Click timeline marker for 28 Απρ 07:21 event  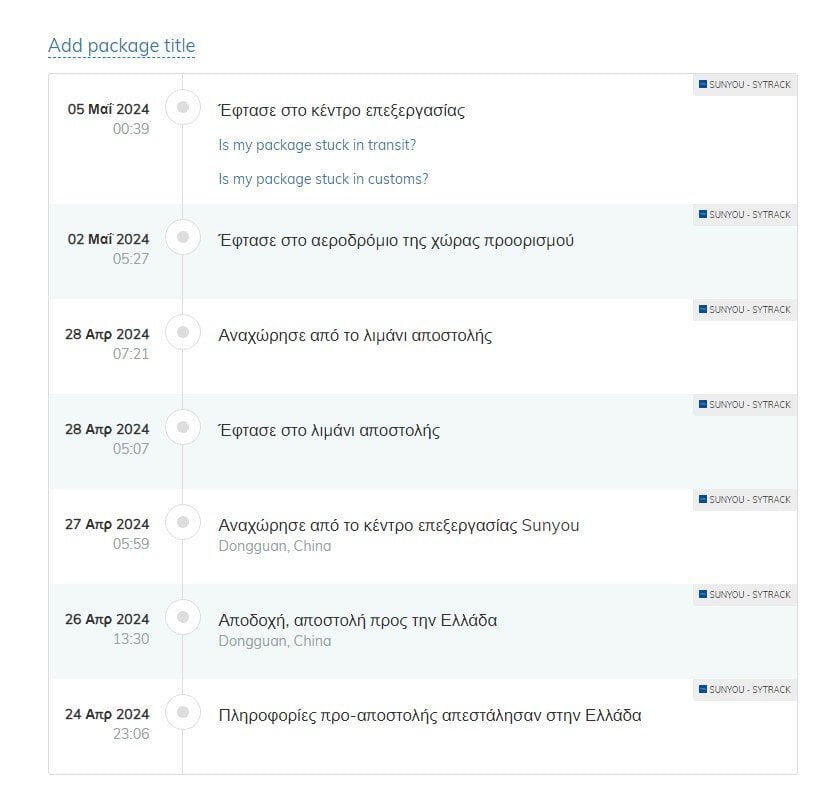[x=183, y=332]
